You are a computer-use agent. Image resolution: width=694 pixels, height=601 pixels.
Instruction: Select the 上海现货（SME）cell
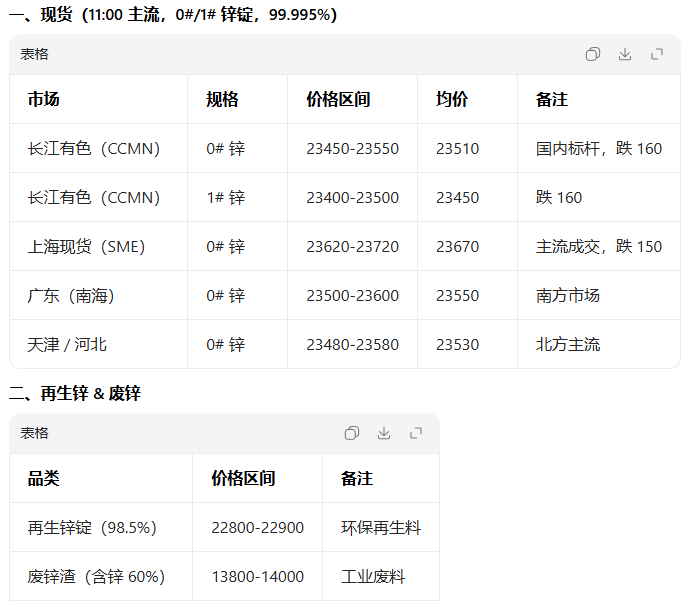pos(86,246)
